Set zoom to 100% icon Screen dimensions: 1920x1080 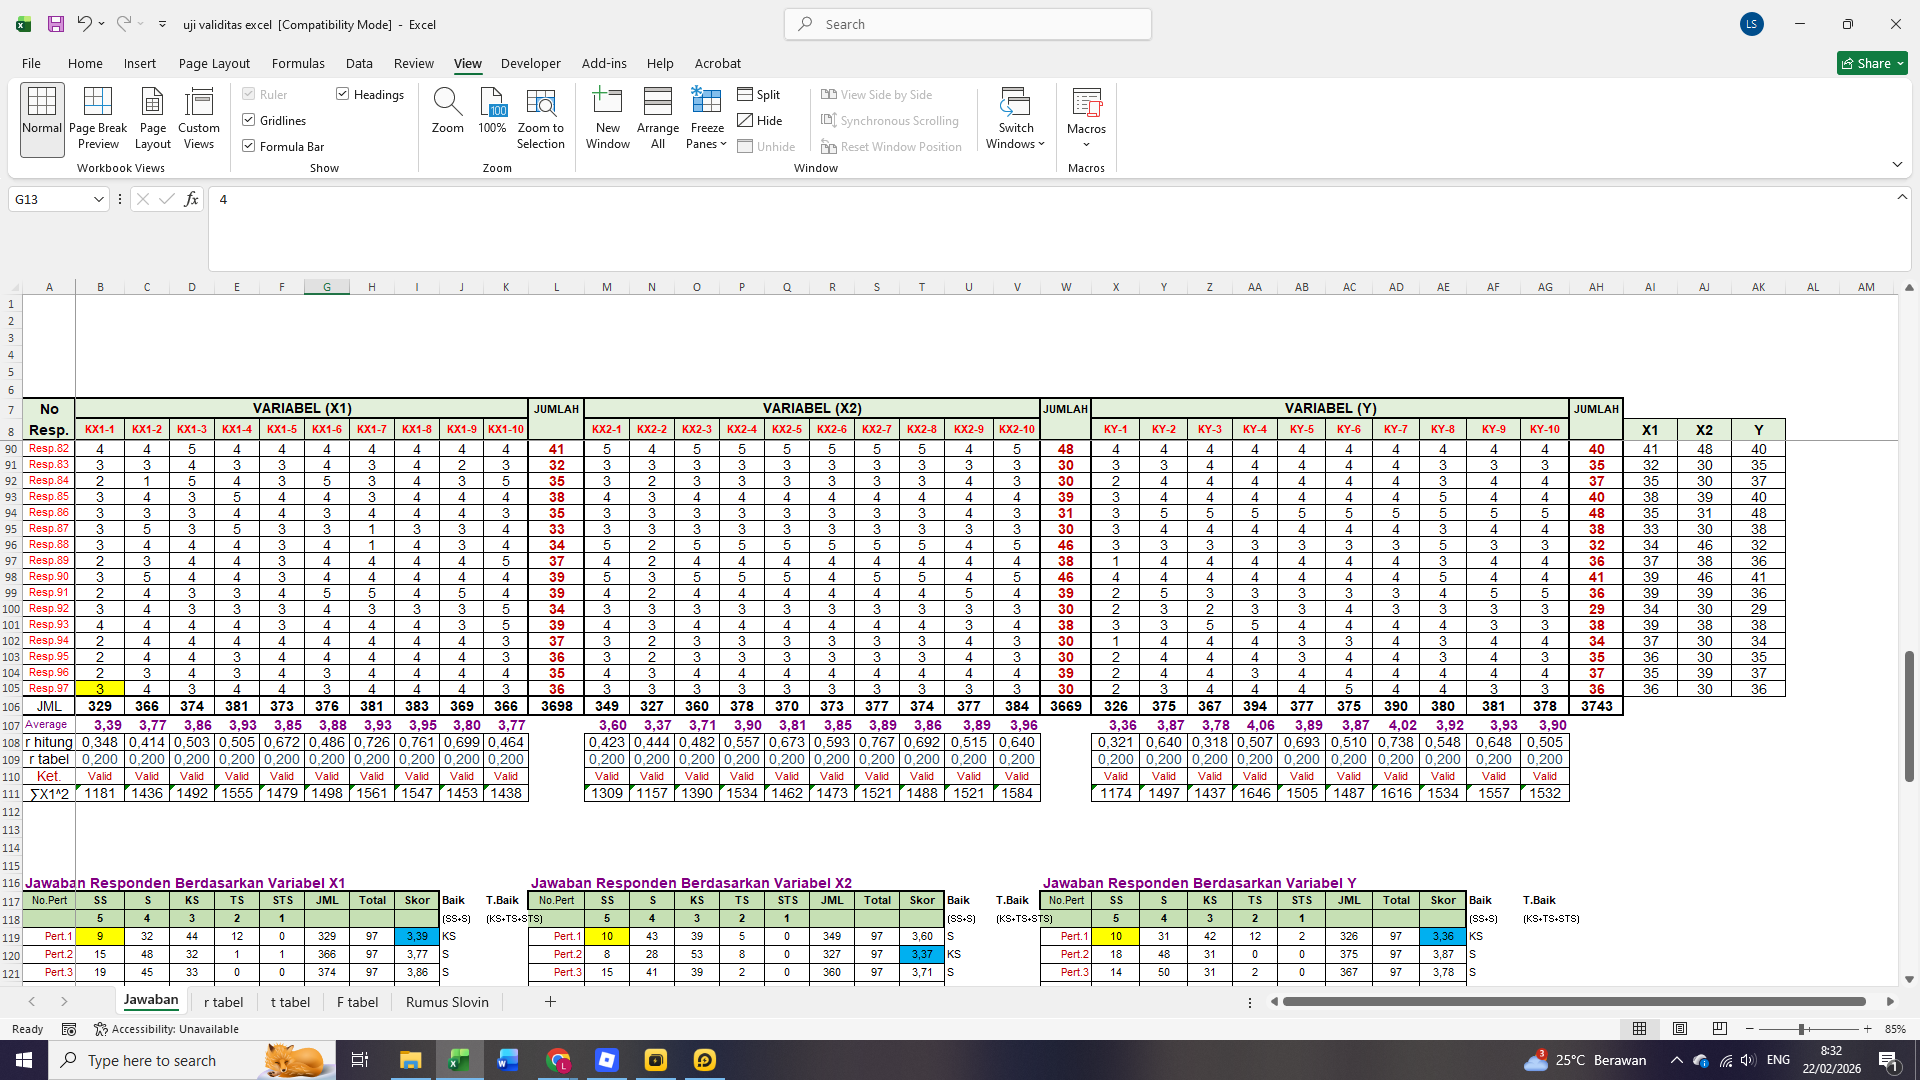tap(492, 102)
